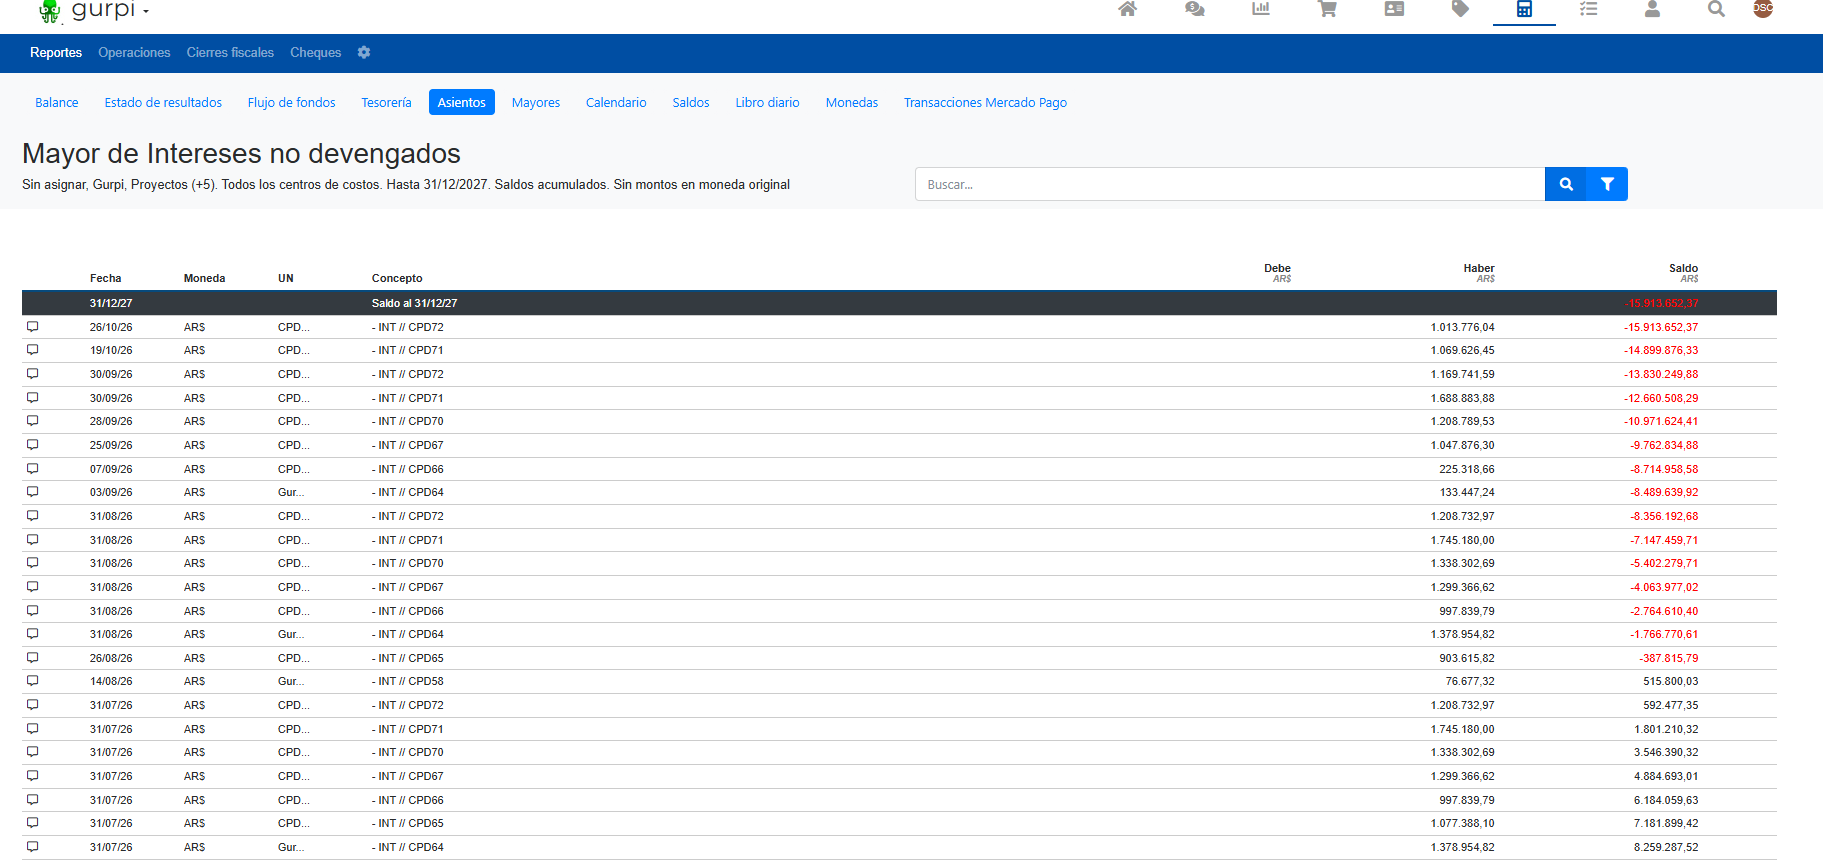Open the home icon in top navigation
The image size is (1823, 865).
[x=1127, y=9]
